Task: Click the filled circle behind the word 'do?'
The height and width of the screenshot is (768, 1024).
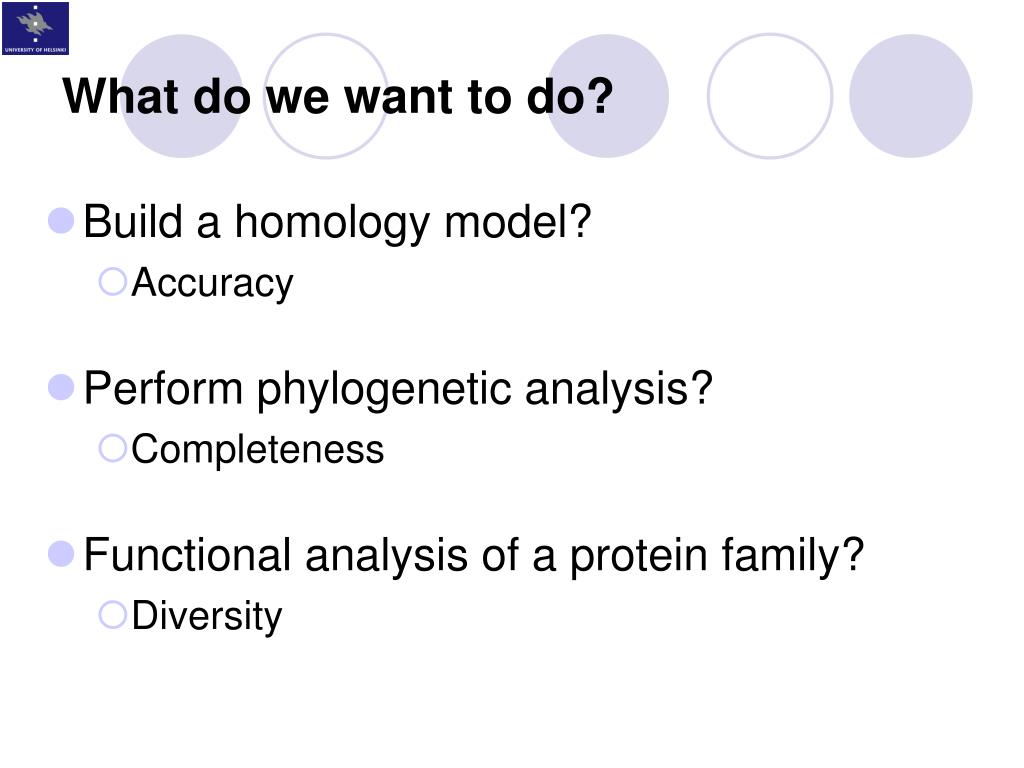Action: [x=607, y=96]
